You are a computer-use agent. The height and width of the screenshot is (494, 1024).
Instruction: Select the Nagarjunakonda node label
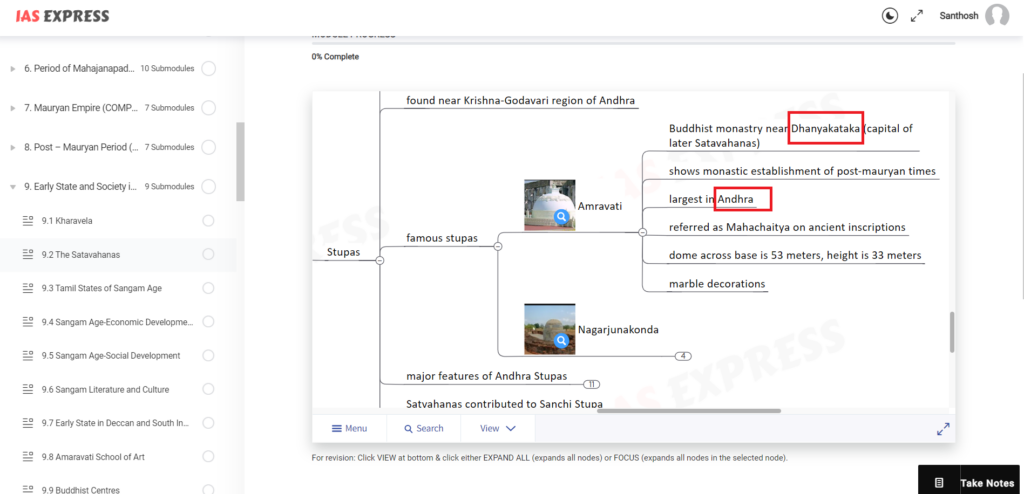click(618, 329)
